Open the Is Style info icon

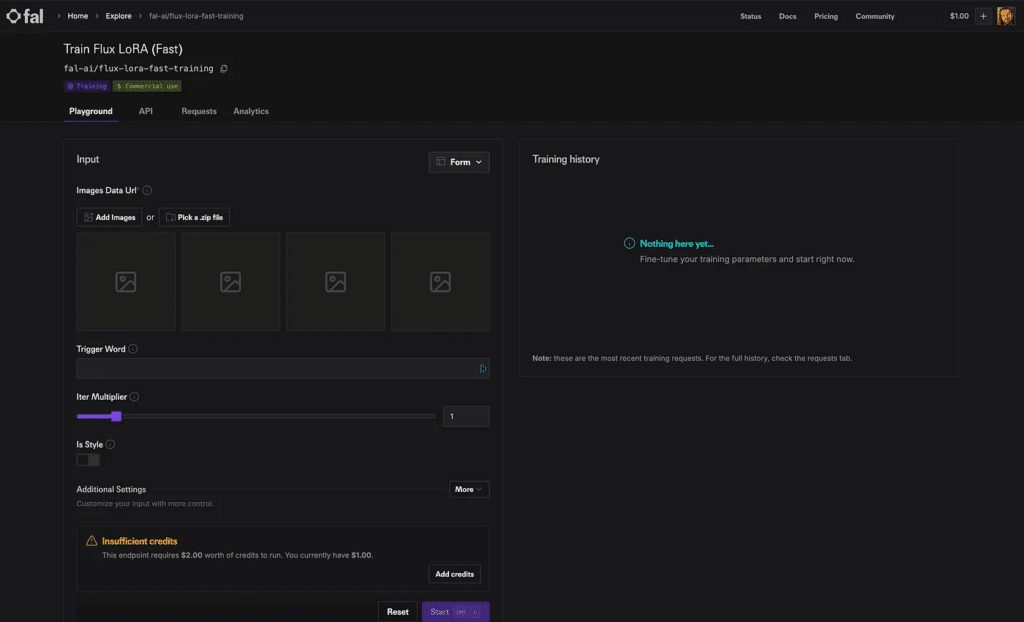tap(110, 444)
